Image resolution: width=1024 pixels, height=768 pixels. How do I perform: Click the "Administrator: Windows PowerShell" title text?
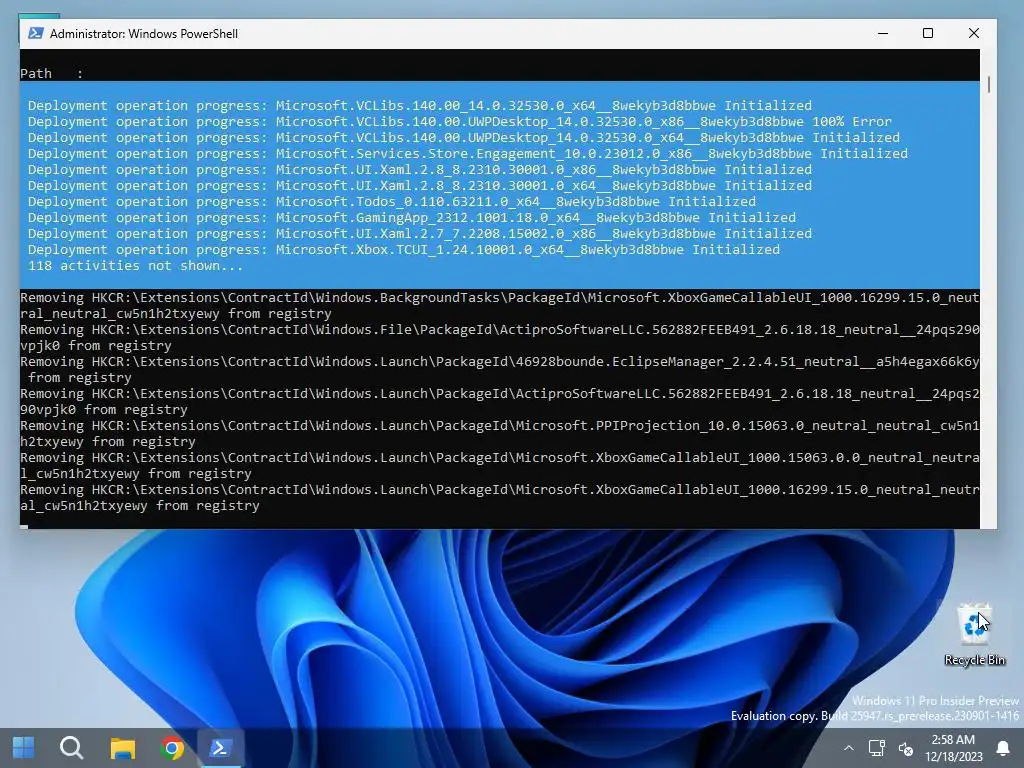(144, 34)
